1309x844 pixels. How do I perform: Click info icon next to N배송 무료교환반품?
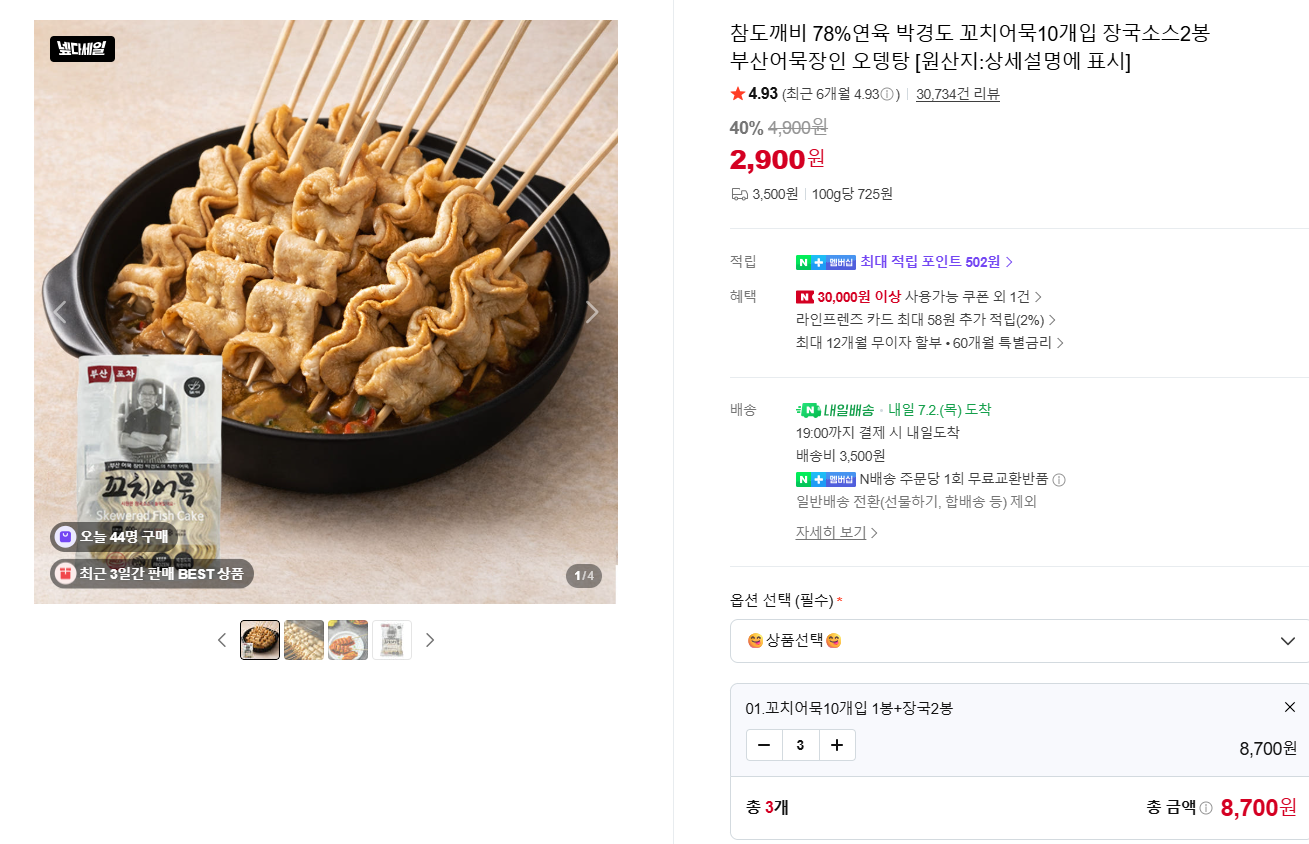[1059, 480]
